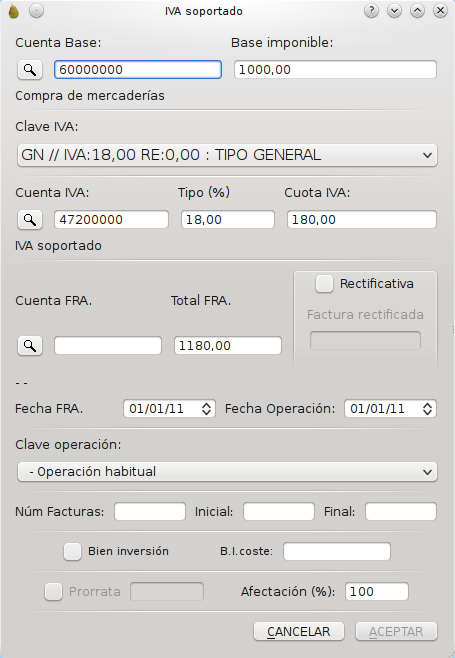The image size is (455, 658).
Task: Shade window using down-chevron title button
Action: coord(395,11)
